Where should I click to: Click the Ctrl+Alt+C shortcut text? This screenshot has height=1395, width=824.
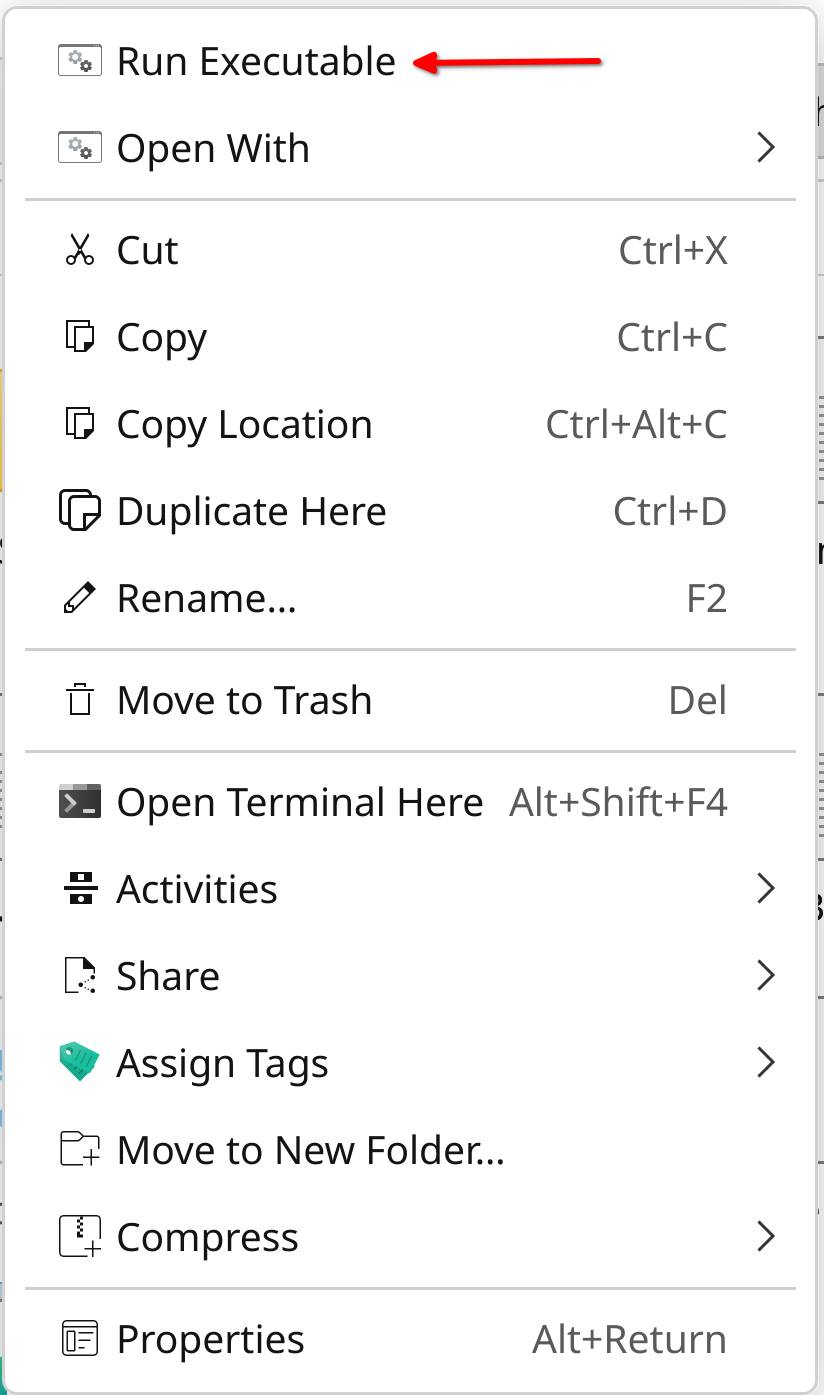point(636,424)
